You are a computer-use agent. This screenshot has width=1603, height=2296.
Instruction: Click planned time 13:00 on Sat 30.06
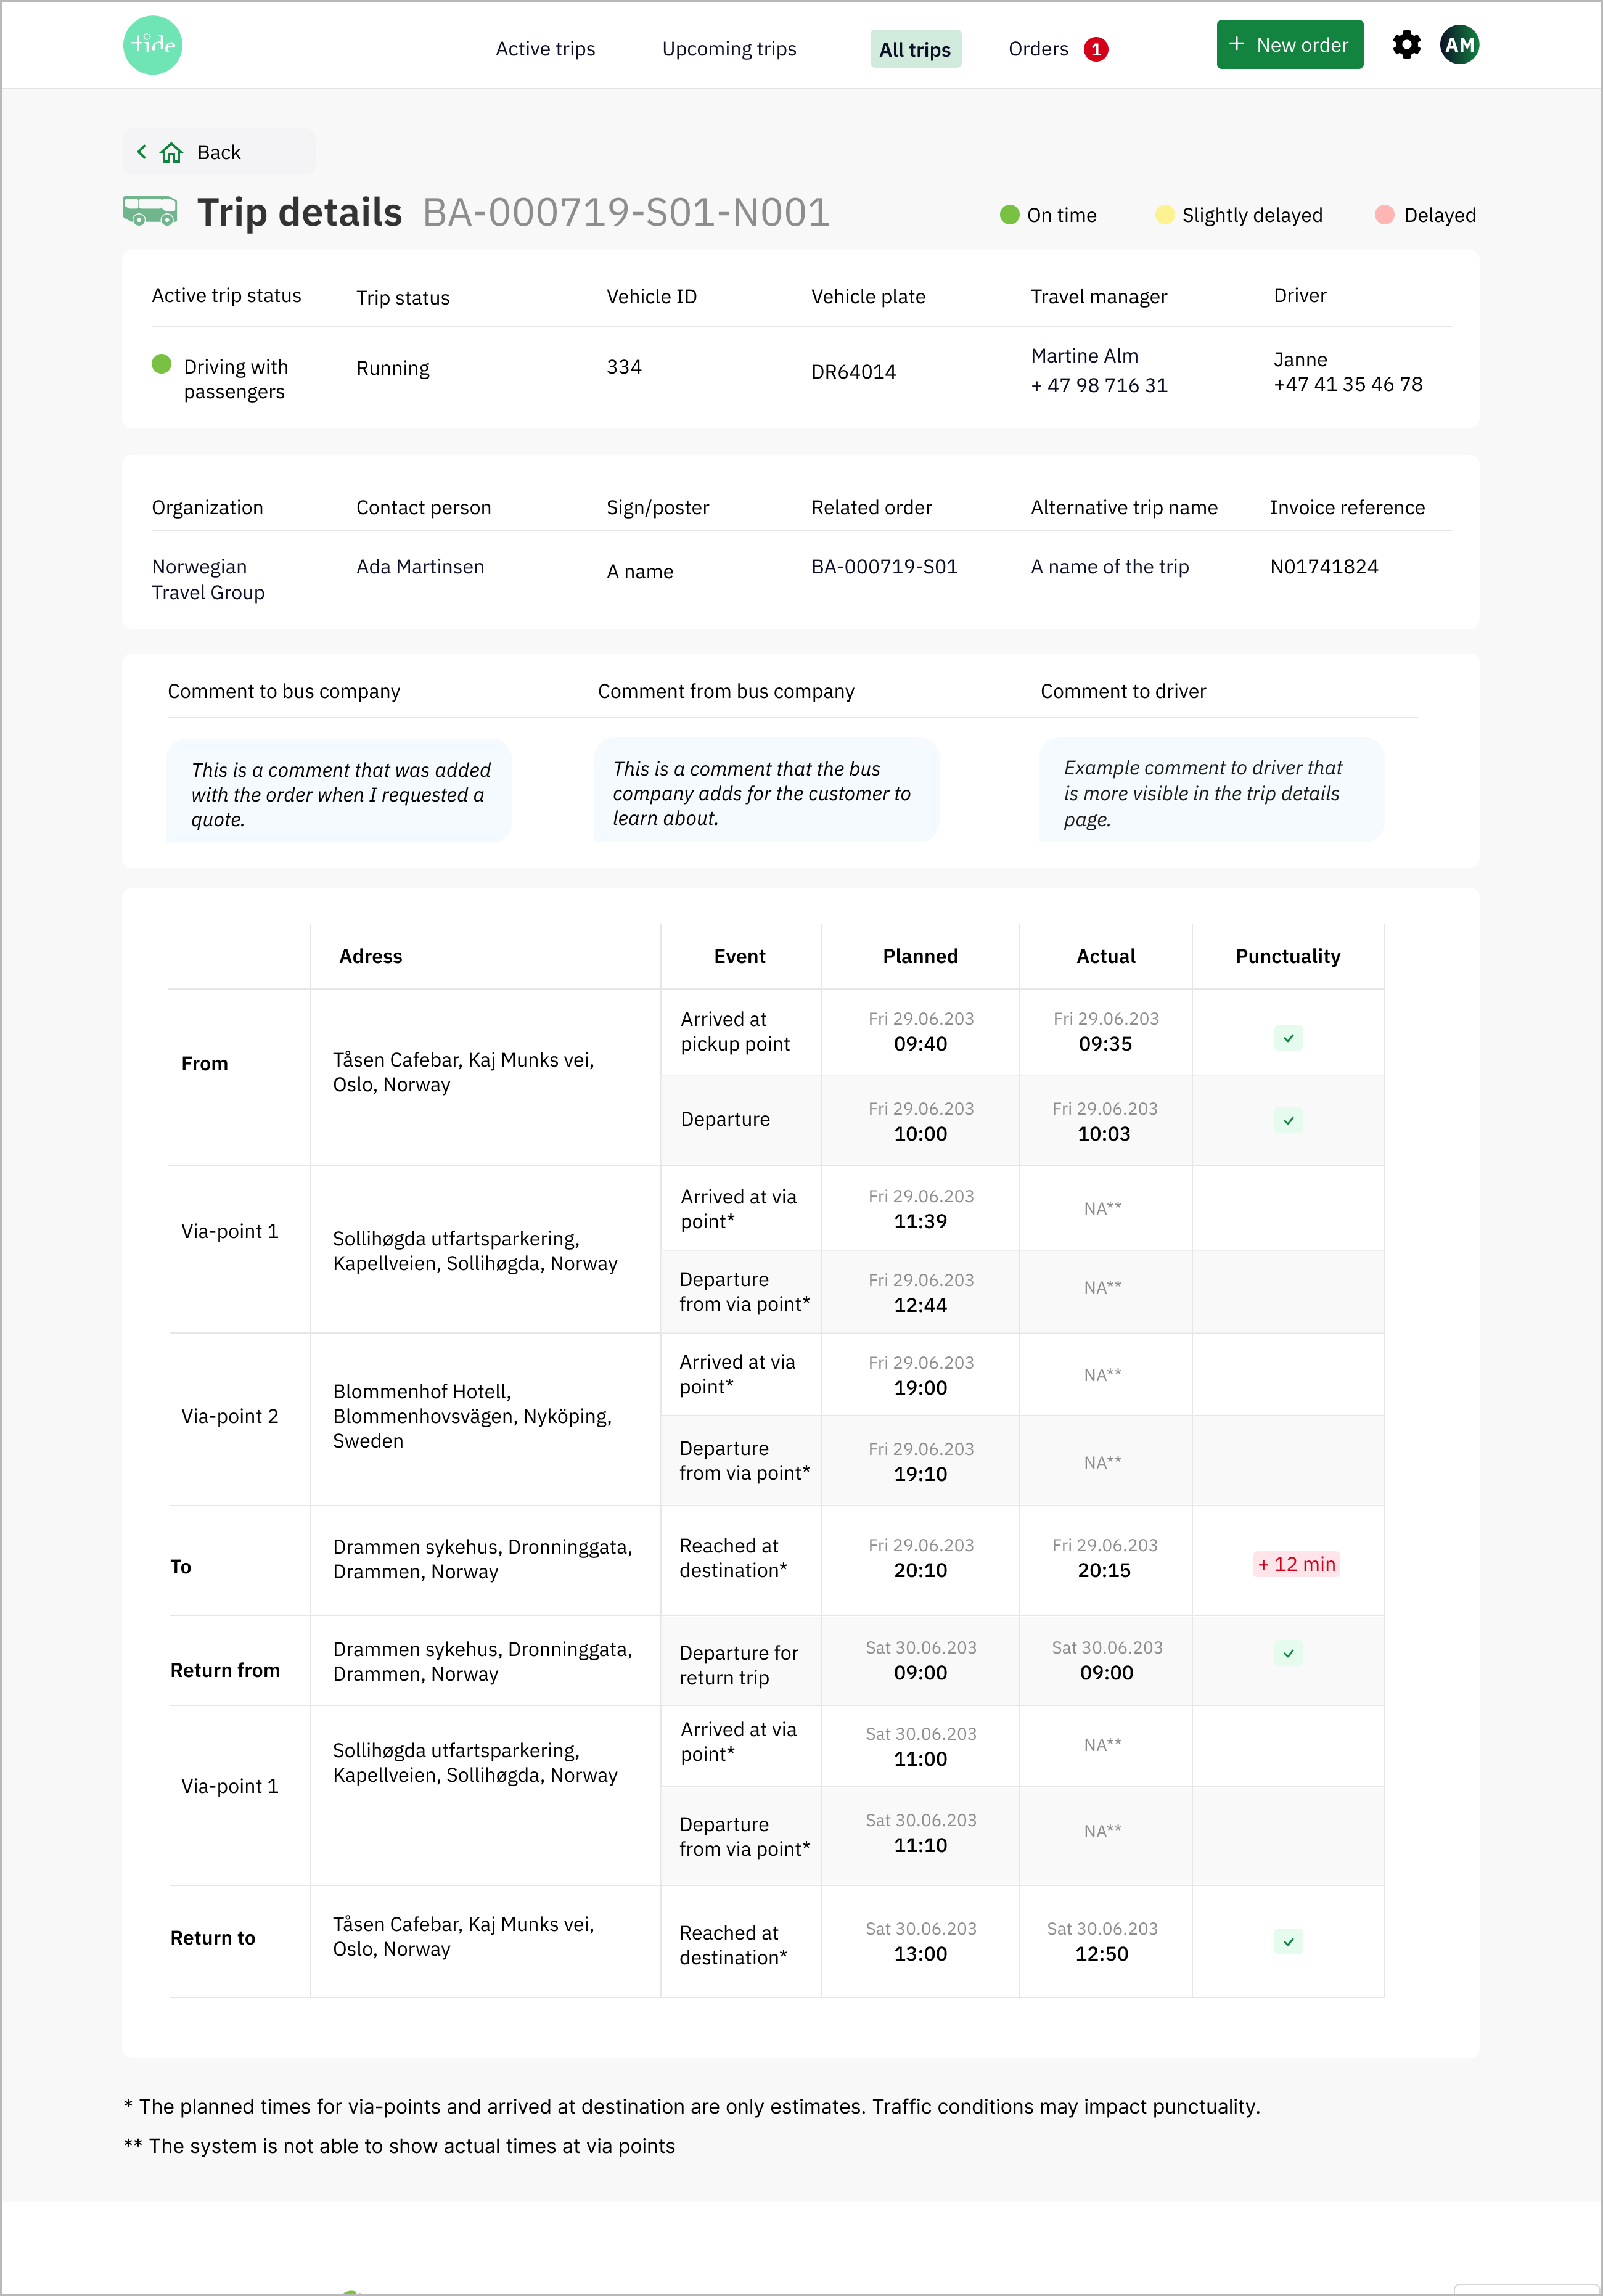920,1954
